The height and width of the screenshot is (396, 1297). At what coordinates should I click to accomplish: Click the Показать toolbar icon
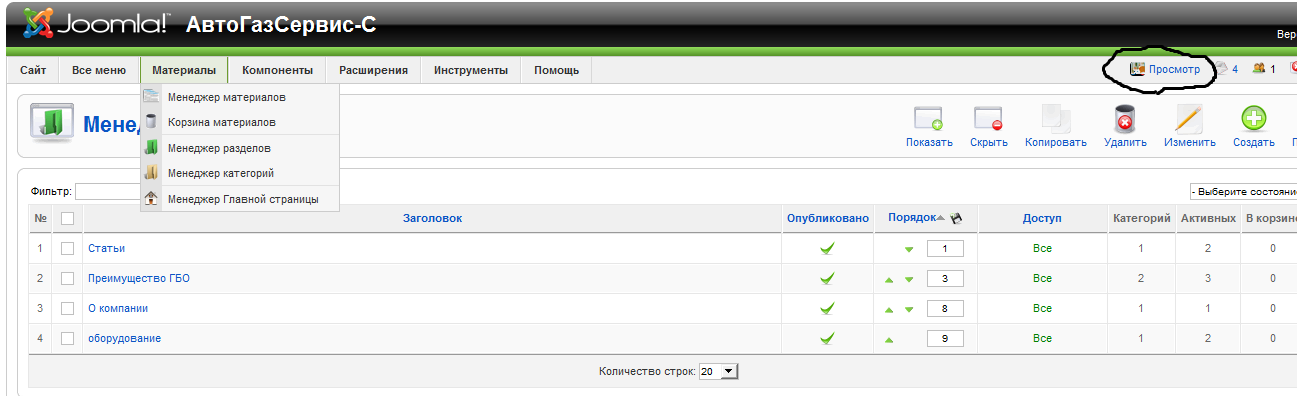929,119
